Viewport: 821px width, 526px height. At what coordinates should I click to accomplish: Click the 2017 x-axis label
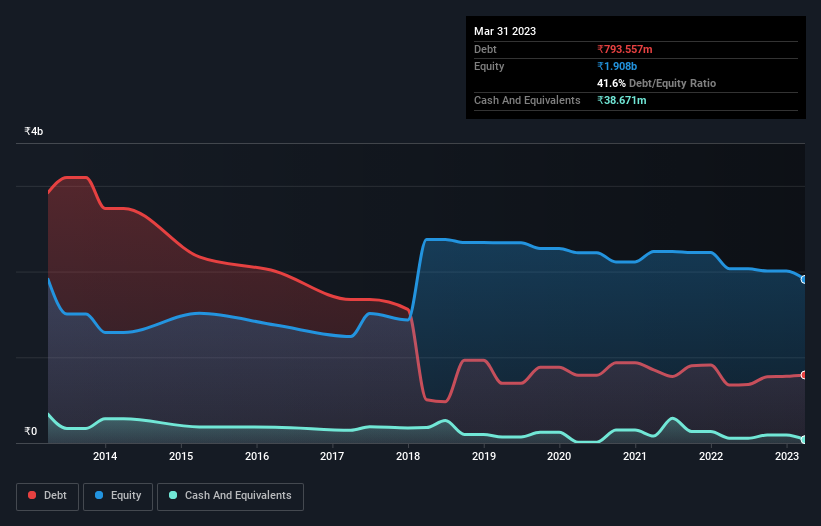[x=332, y=456]
